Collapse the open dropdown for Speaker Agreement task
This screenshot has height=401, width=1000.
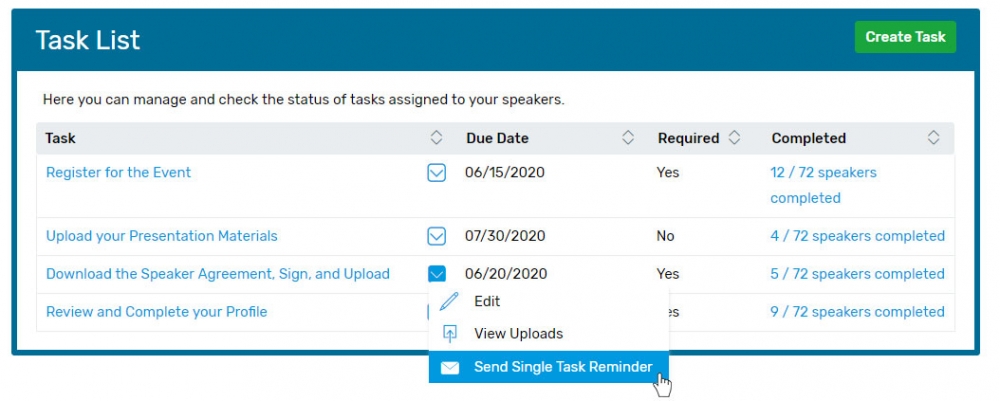point(436,274)
